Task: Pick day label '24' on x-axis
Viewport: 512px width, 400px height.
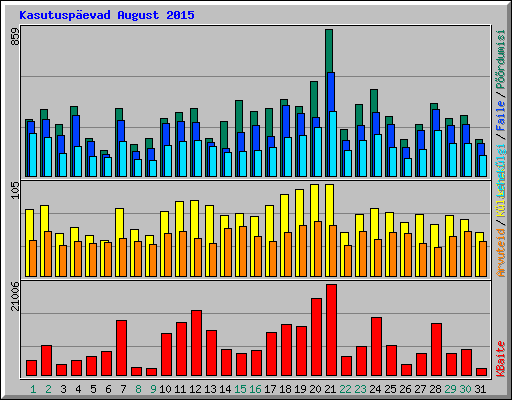Action: [x=375, y=389]
